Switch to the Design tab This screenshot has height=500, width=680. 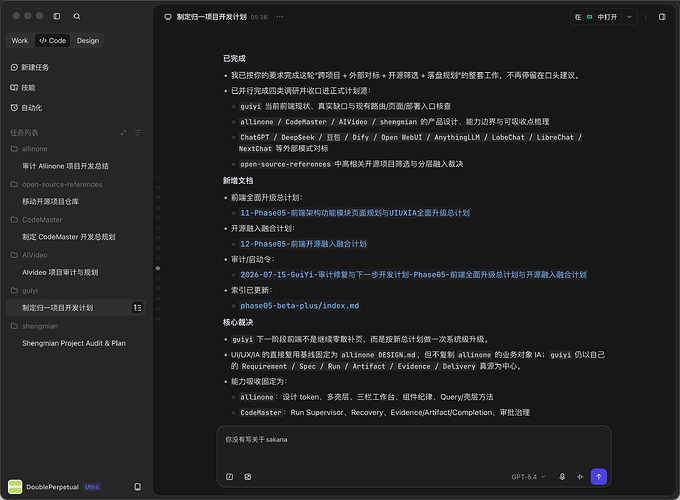pyautogui.click(x=88, y=40)
